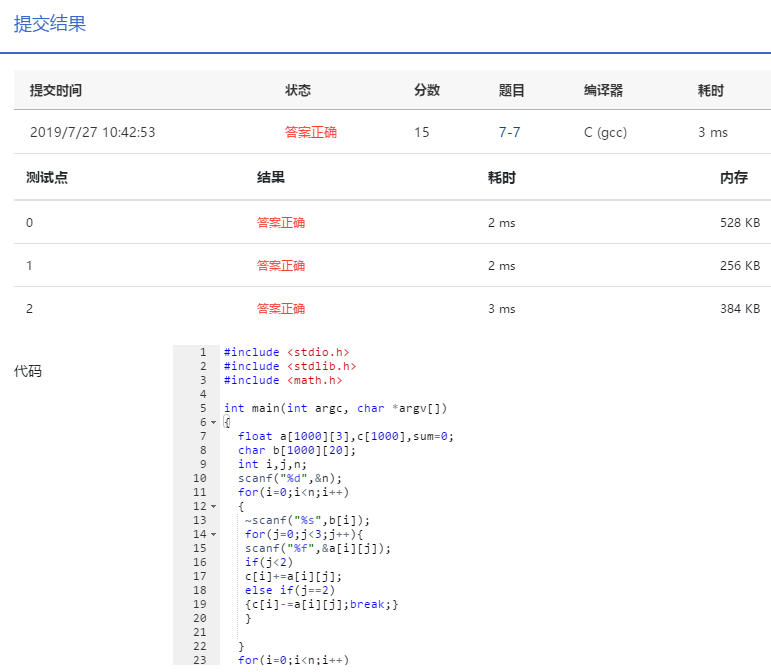Click test point 0 number
Screen dimensions: 771x672
tap(30, 223)
